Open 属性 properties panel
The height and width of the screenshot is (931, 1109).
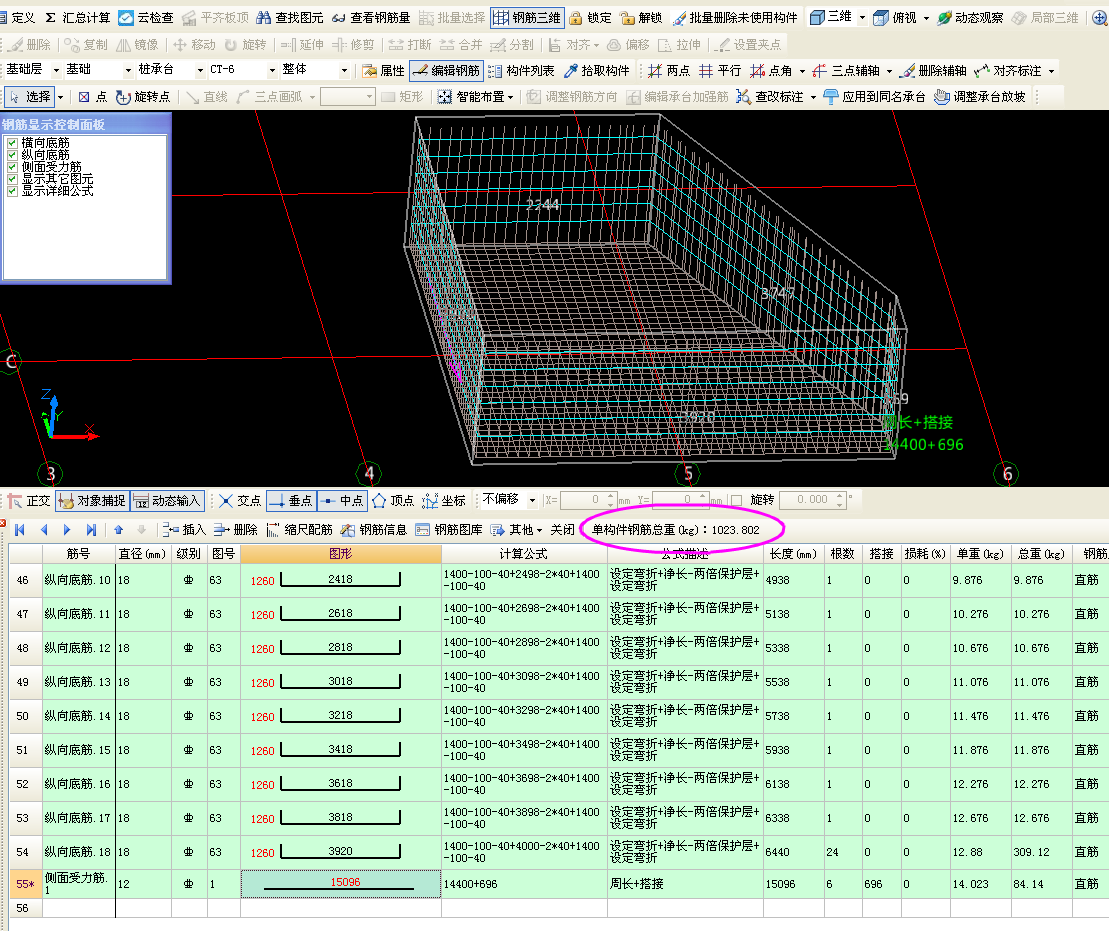click(x=383, y=71)
